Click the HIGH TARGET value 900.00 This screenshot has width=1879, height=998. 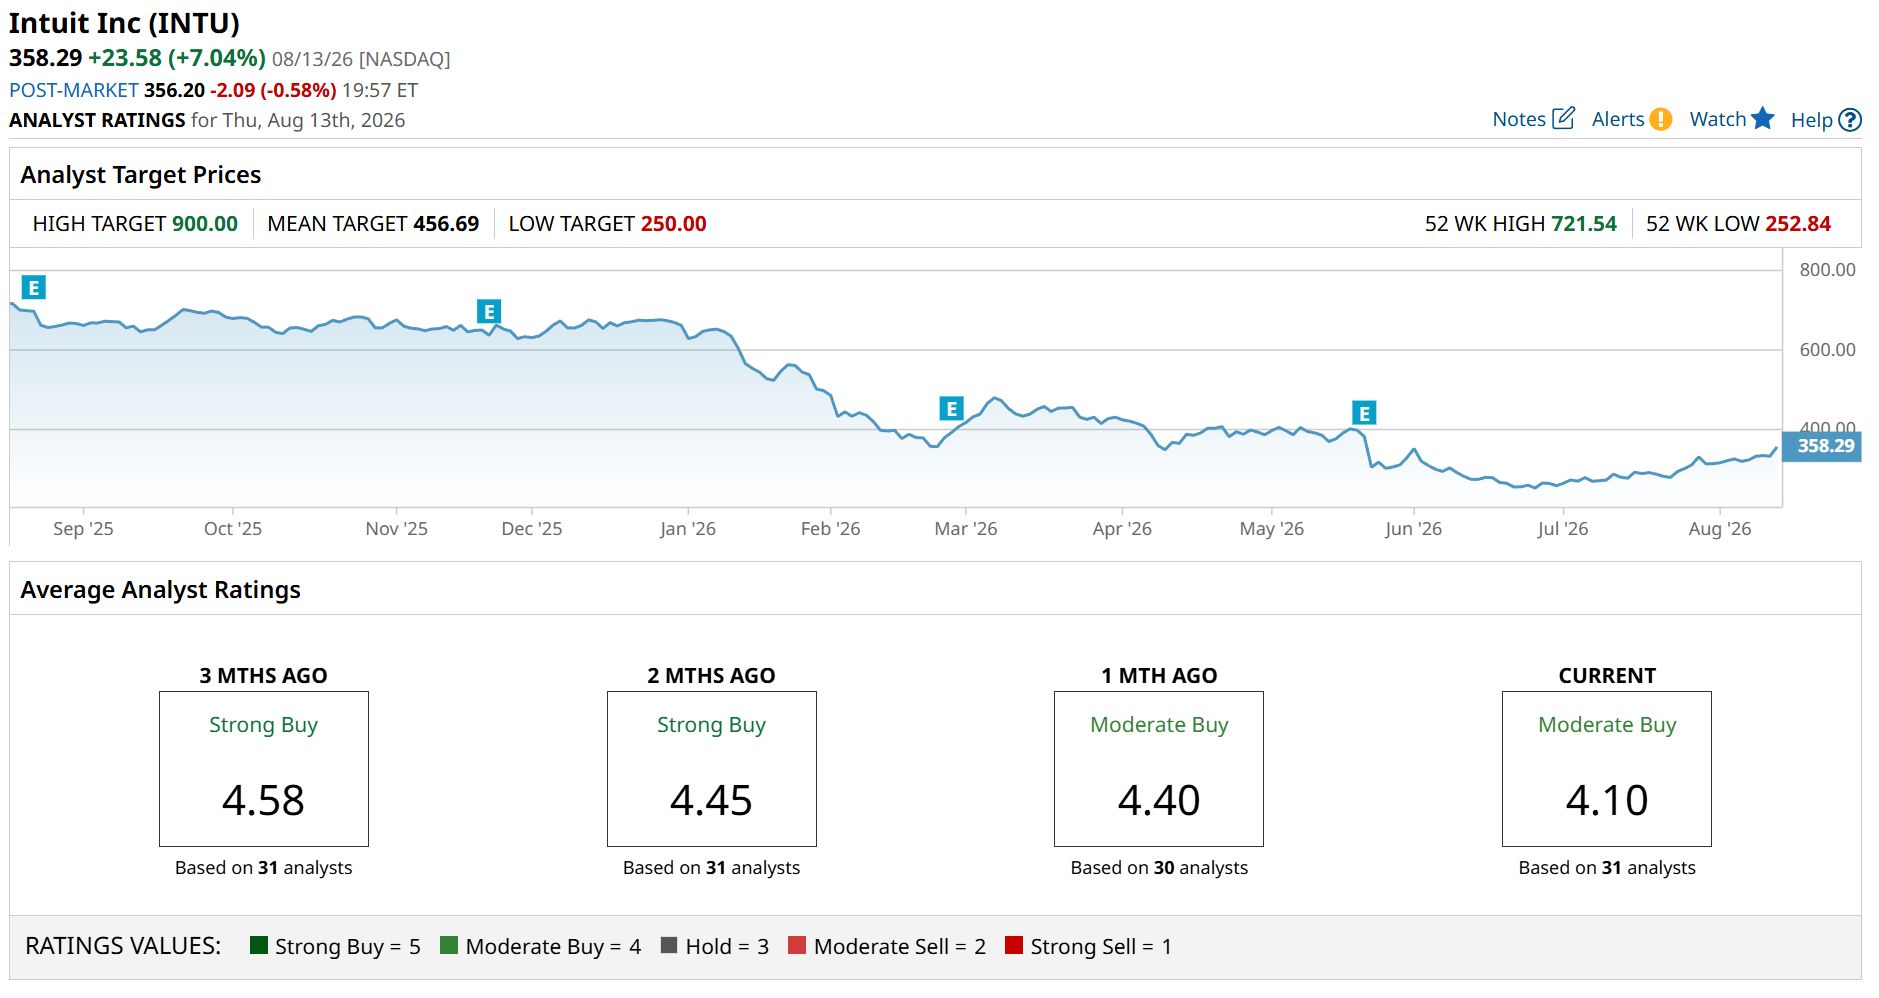pos(205,224)
